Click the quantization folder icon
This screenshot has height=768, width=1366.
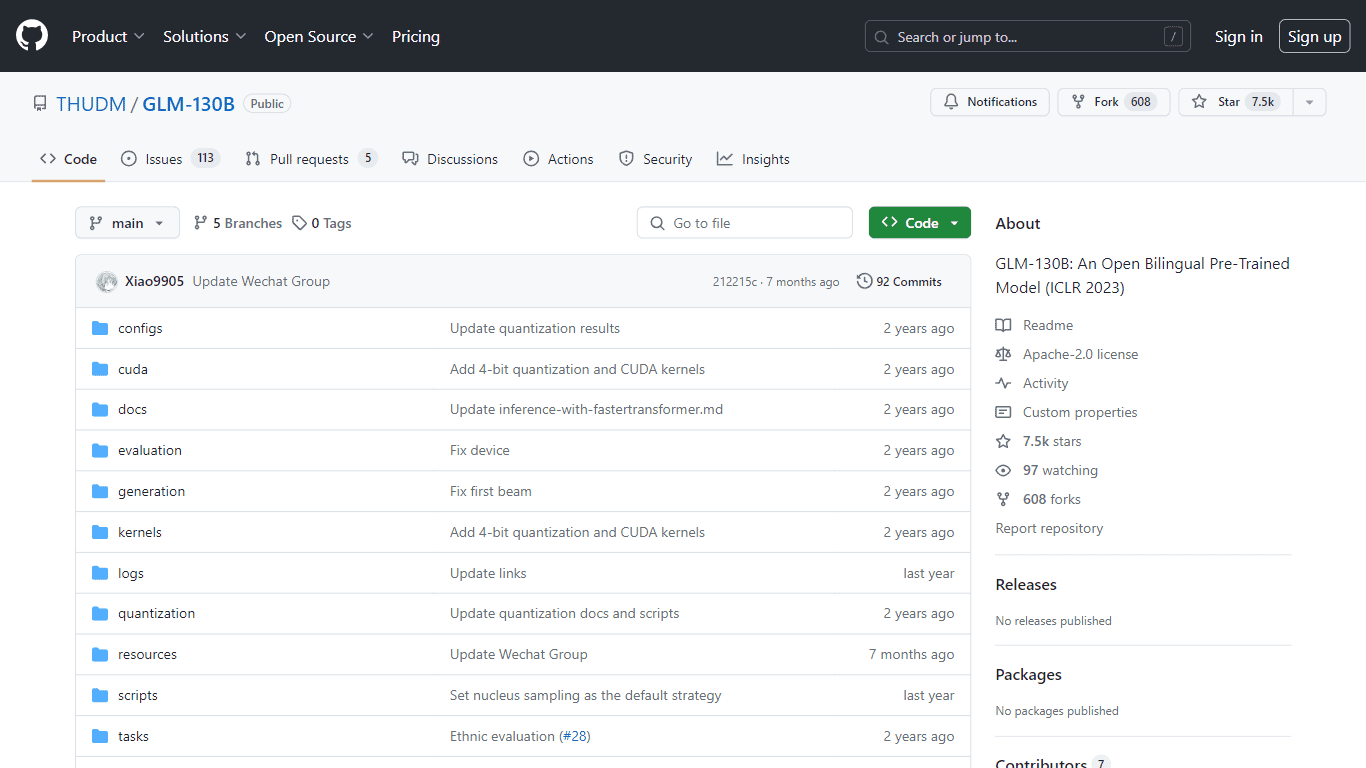pyautogui.click(x=100, y=614)
